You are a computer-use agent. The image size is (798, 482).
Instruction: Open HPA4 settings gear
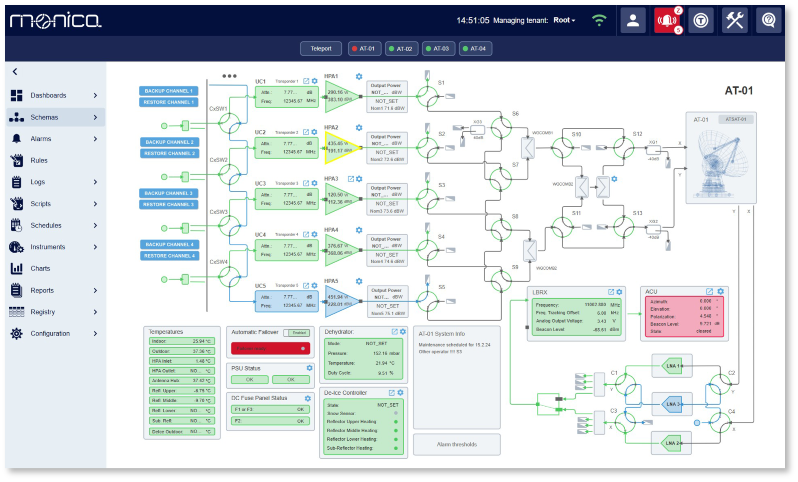tap(359, 230)
